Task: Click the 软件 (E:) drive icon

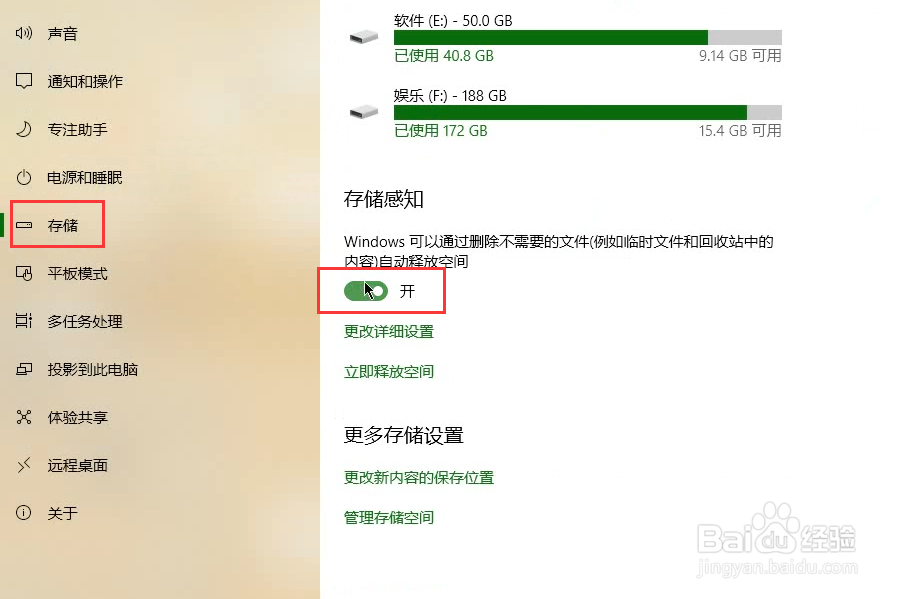Action: [364, 38]
